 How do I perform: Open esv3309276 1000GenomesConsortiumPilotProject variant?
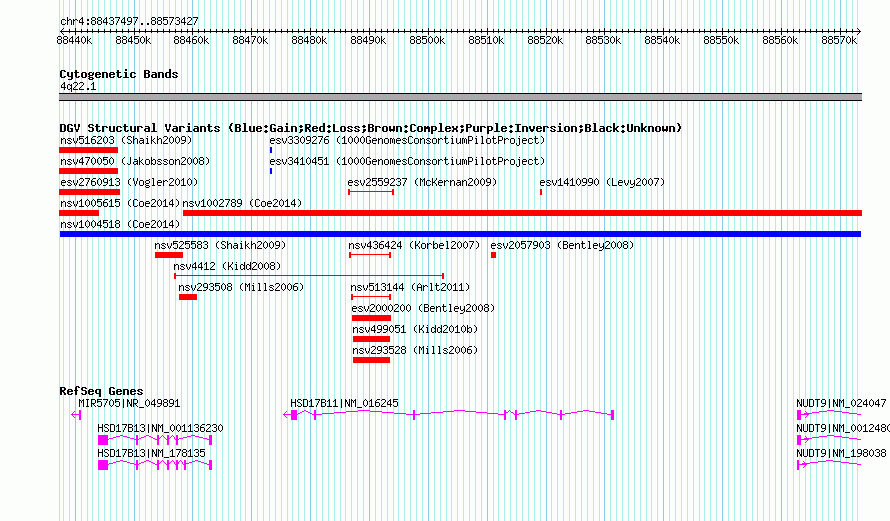click(407, 140)
